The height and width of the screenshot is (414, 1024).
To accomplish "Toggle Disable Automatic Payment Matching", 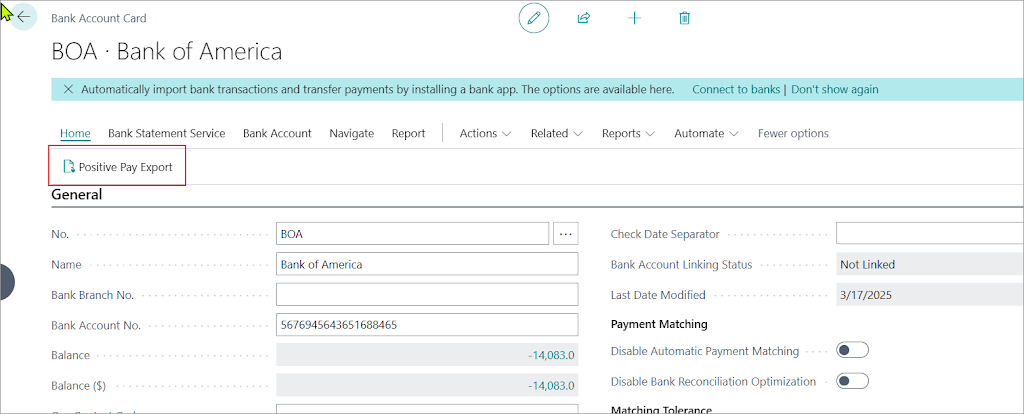I will (x=852, y=351).
